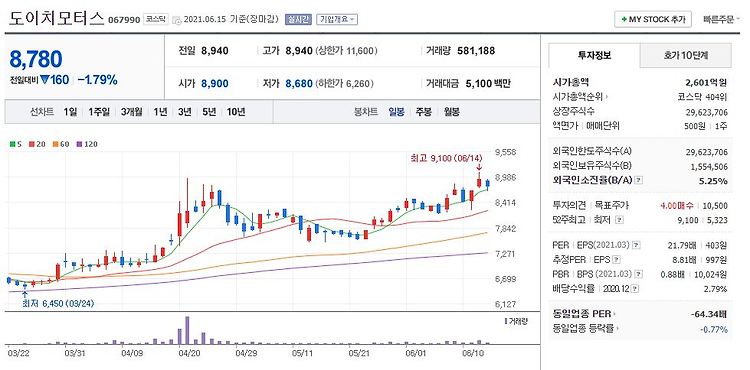Click 배당수익률 value 2.79%
The height and width of the screenshot is (370, 750).
(x=716, y=289)
